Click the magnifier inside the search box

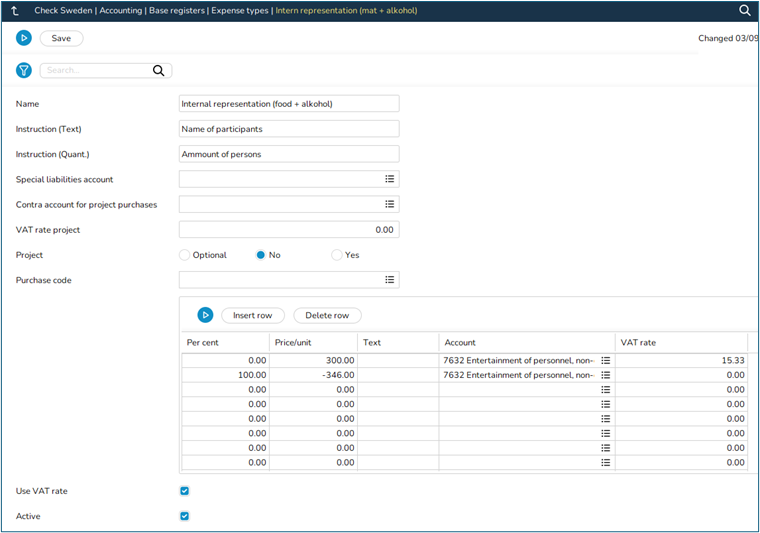[x=158, y=71]
